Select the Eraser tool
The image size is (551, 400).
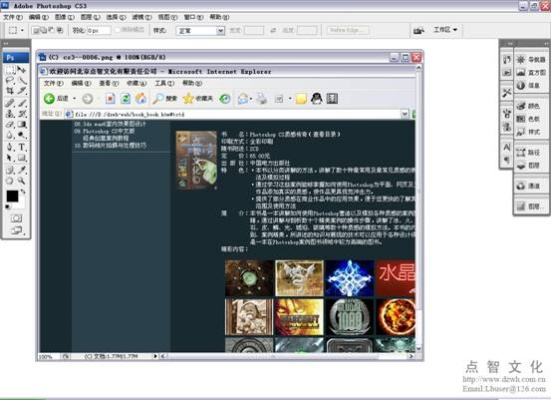[x=10, y=124]
